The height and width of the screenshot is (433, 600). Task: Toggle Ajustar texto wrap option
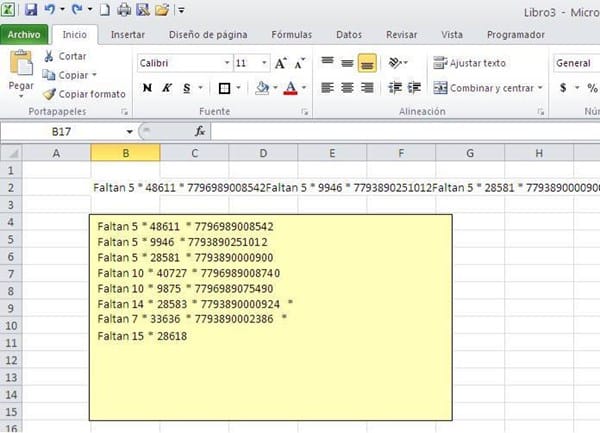(470, 63)
